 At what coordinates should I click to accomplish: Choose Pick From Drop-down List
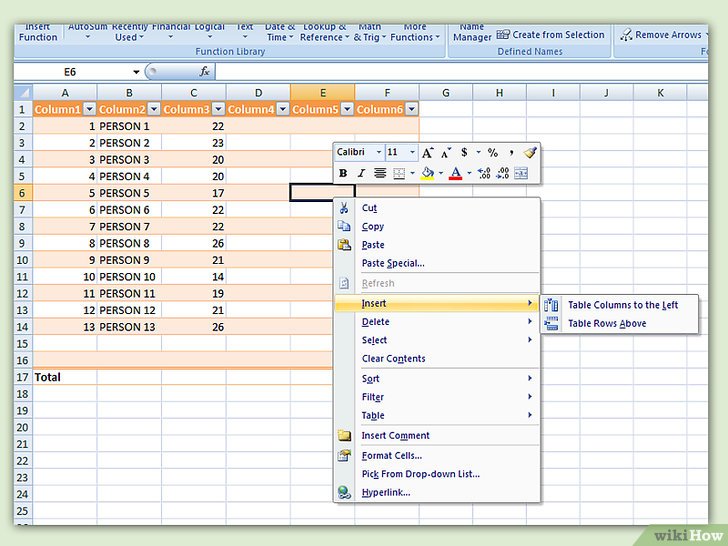(437, 474)
